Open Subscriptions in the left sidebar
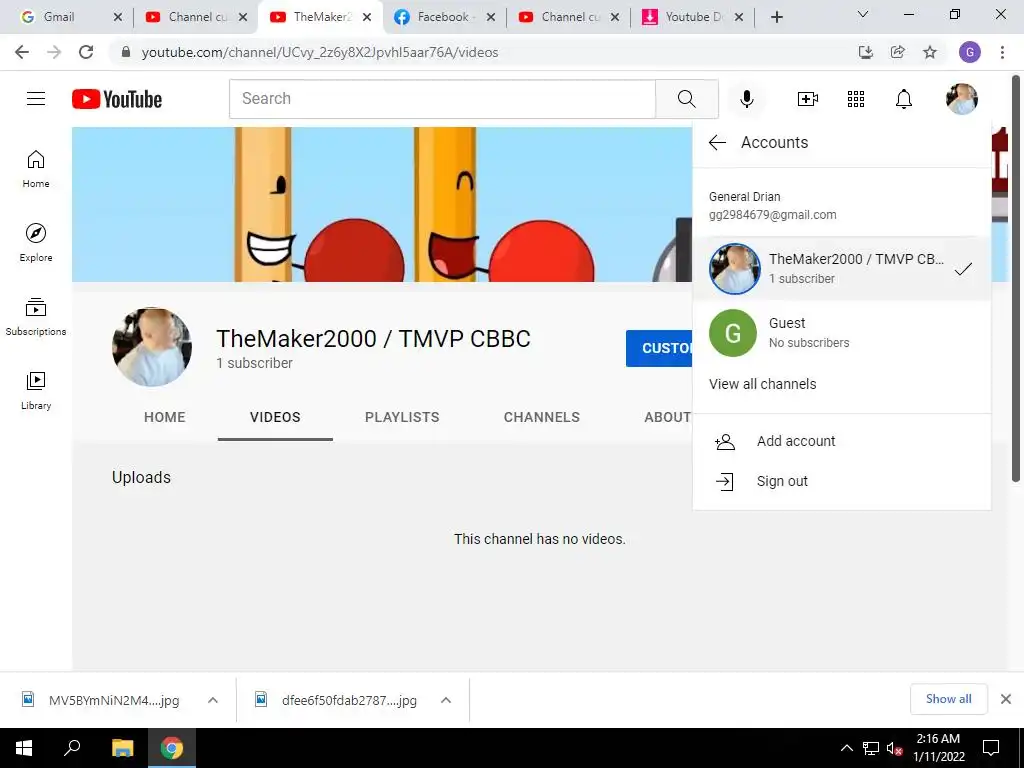Viewport: 1024px width, 768px height. [36, 317]
